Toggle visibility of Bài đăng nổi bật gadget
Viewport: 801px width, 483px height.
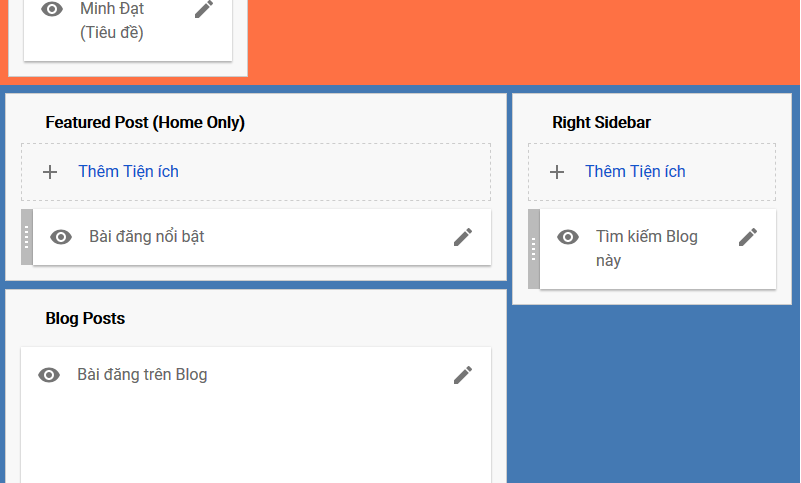(x=61, y=237)
